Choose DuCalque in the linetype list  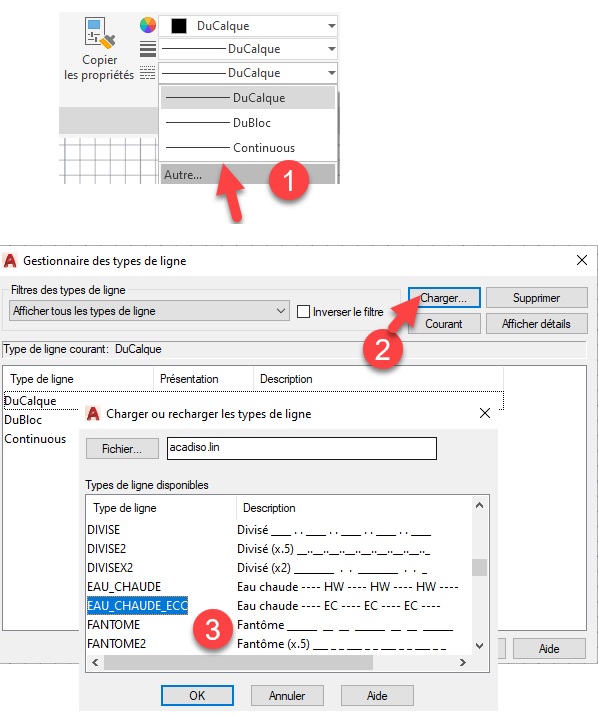pos(248,98)
